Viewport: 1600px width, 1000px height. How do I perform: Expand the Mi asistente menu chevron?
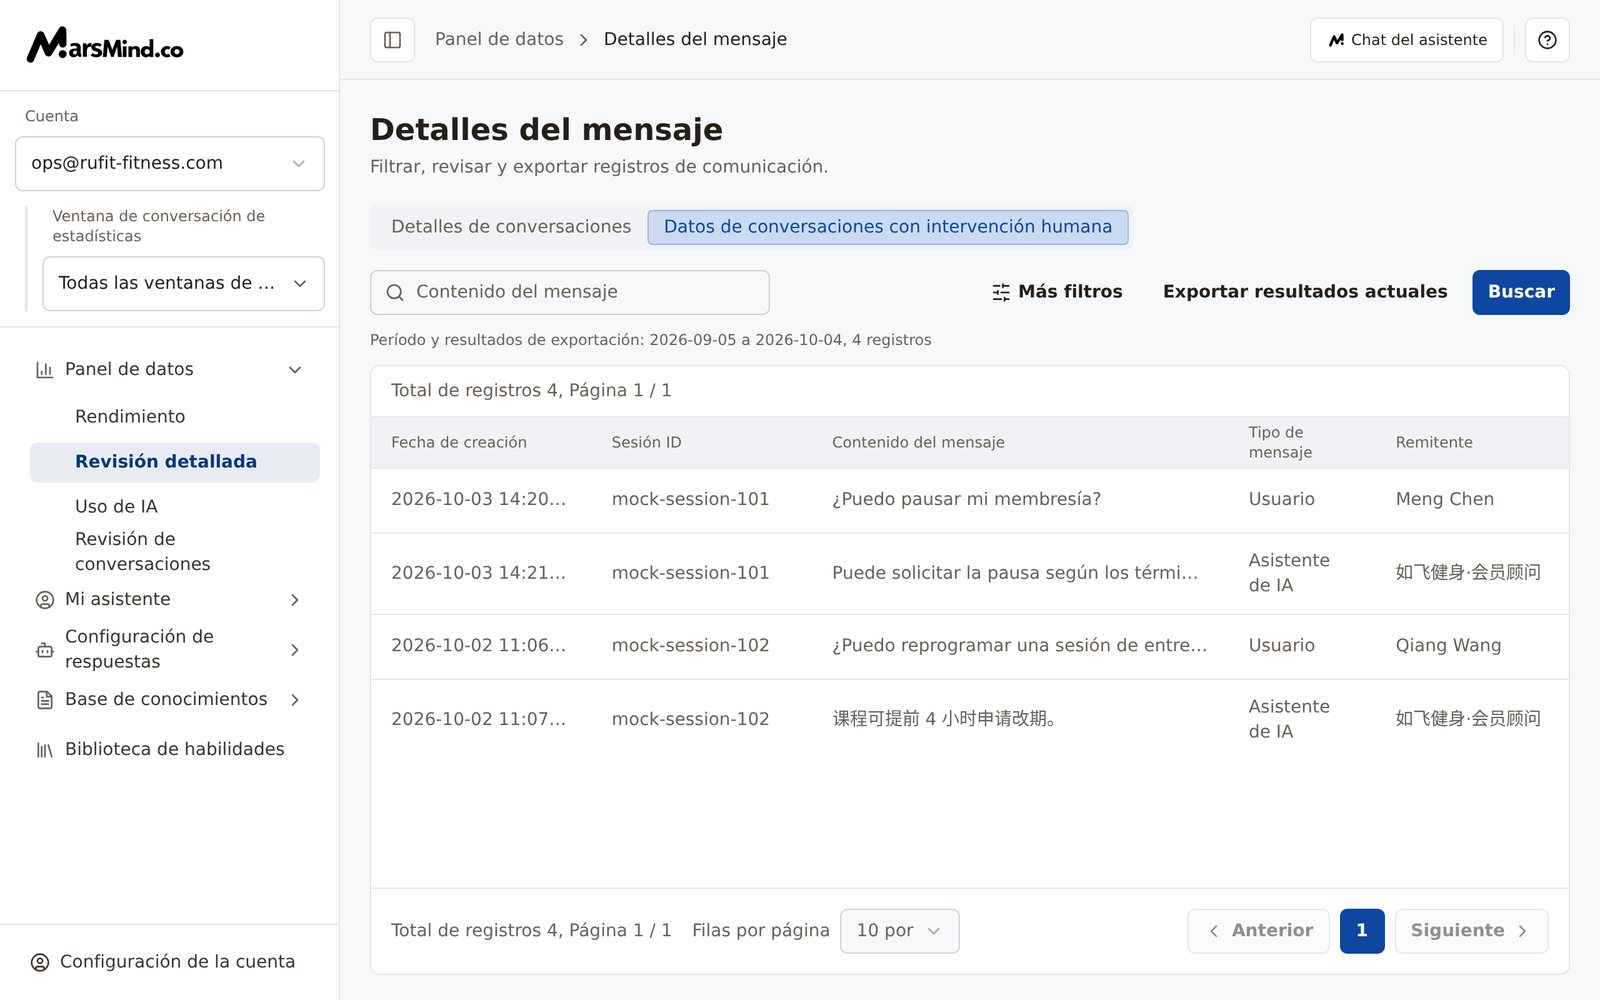pyautogui.click(x=295, y=600)
